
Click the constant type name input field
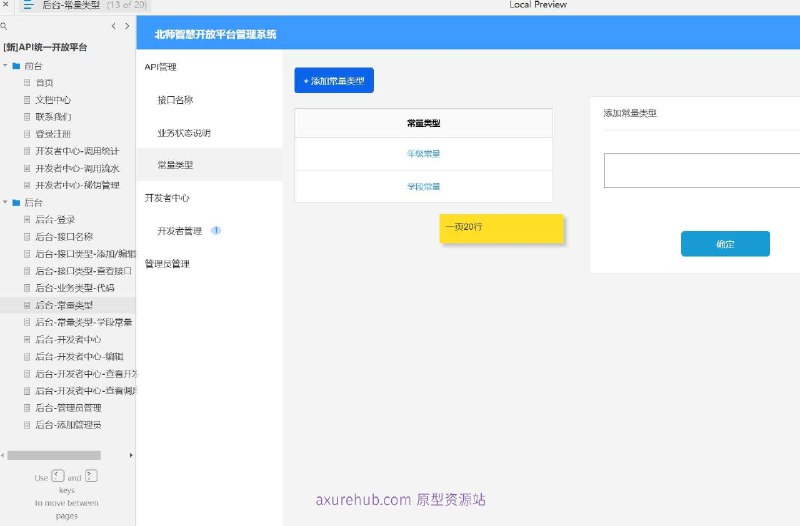702,170
